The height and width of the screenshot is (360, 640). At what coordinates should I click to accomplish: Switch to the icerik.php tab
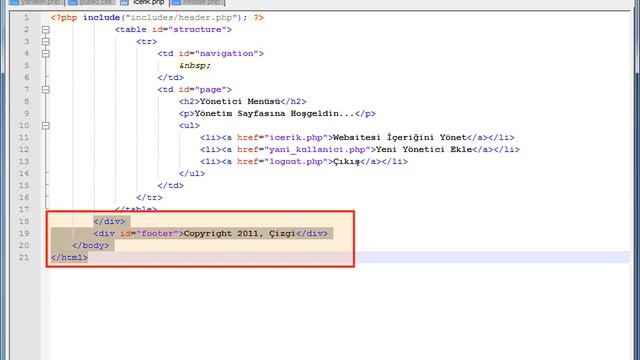(x=145, y=2)
